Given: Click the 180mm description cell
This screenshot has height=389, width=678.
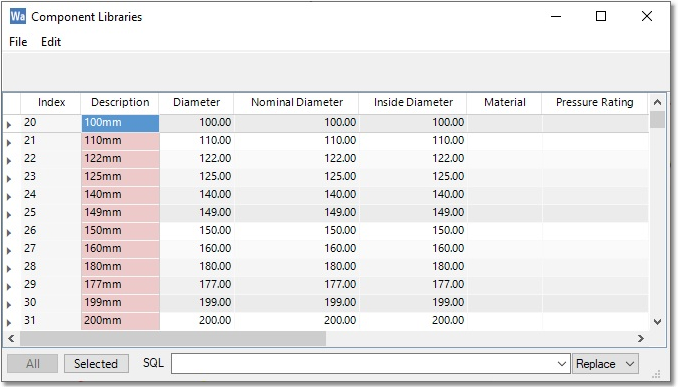Looking at the screenshot, I should [x=120, y=267].
